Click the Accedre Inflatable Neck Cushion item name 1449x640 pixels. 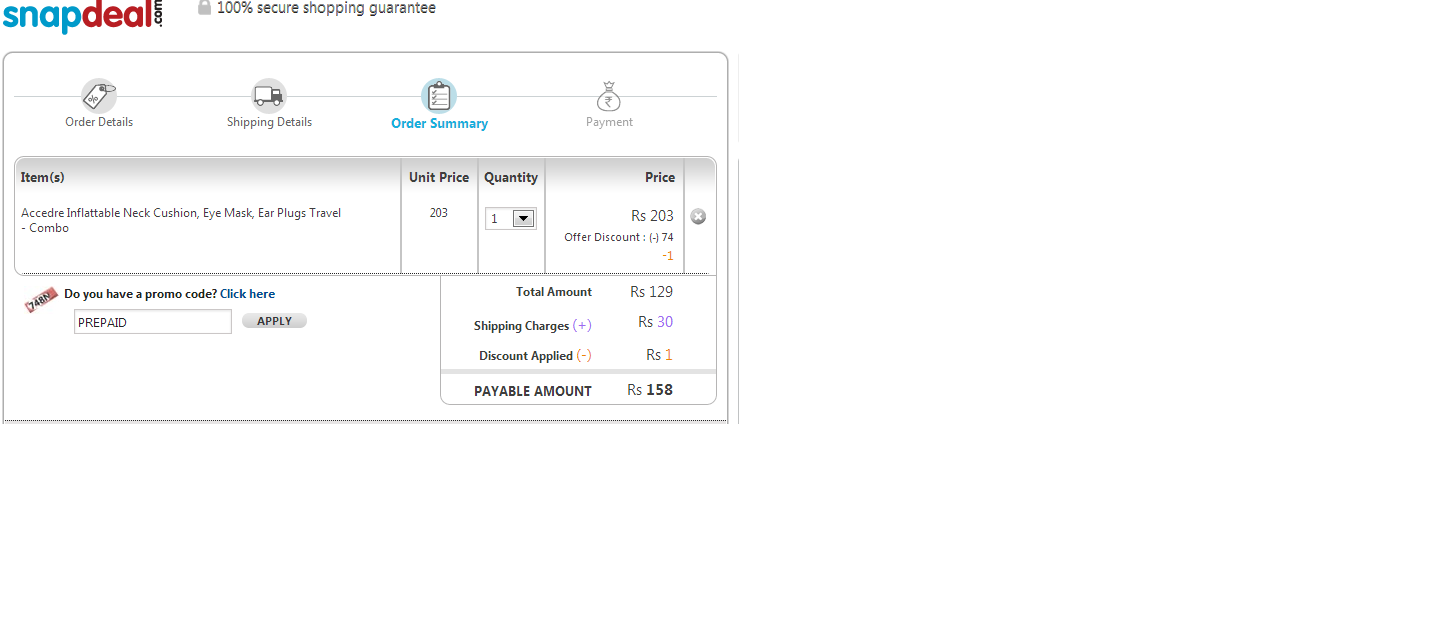pyautogui.click(x=181, y=220)
